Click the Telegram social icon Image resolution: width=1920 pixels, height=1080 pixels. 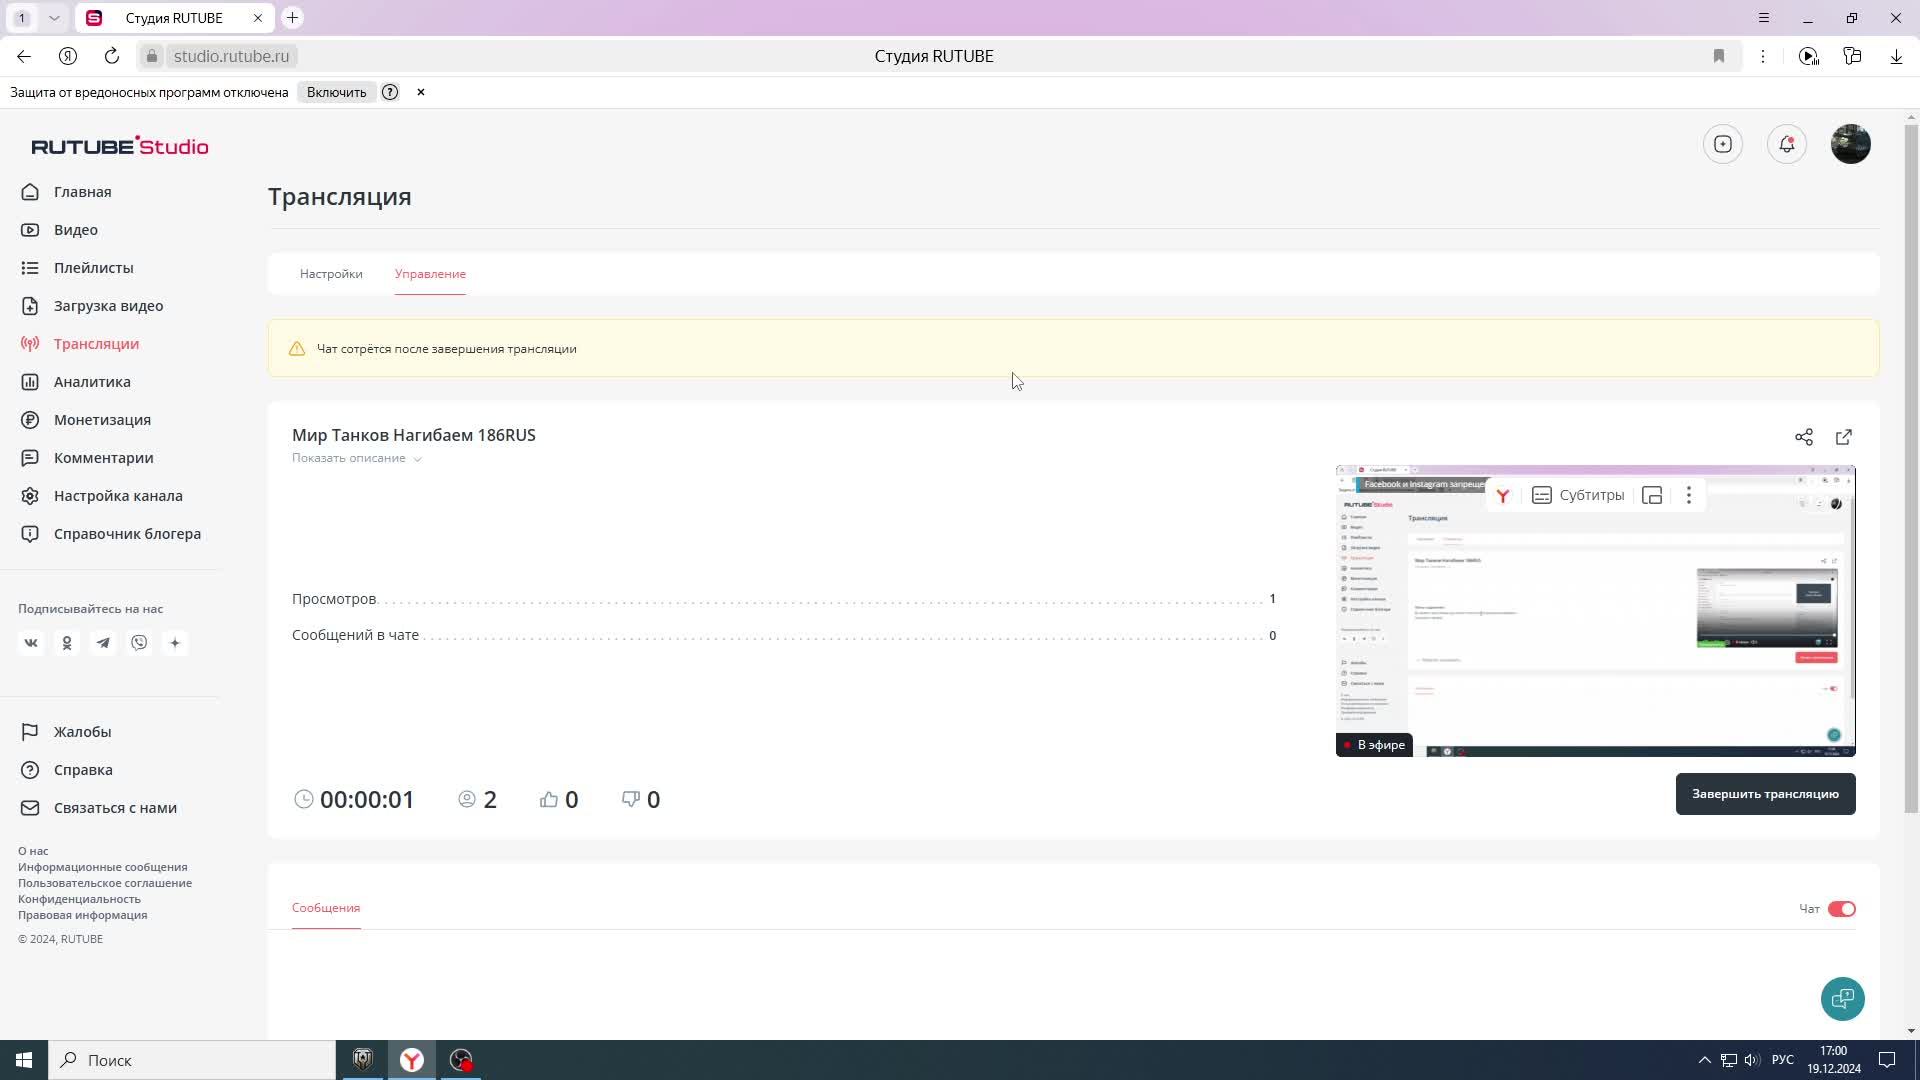[103, 643]
